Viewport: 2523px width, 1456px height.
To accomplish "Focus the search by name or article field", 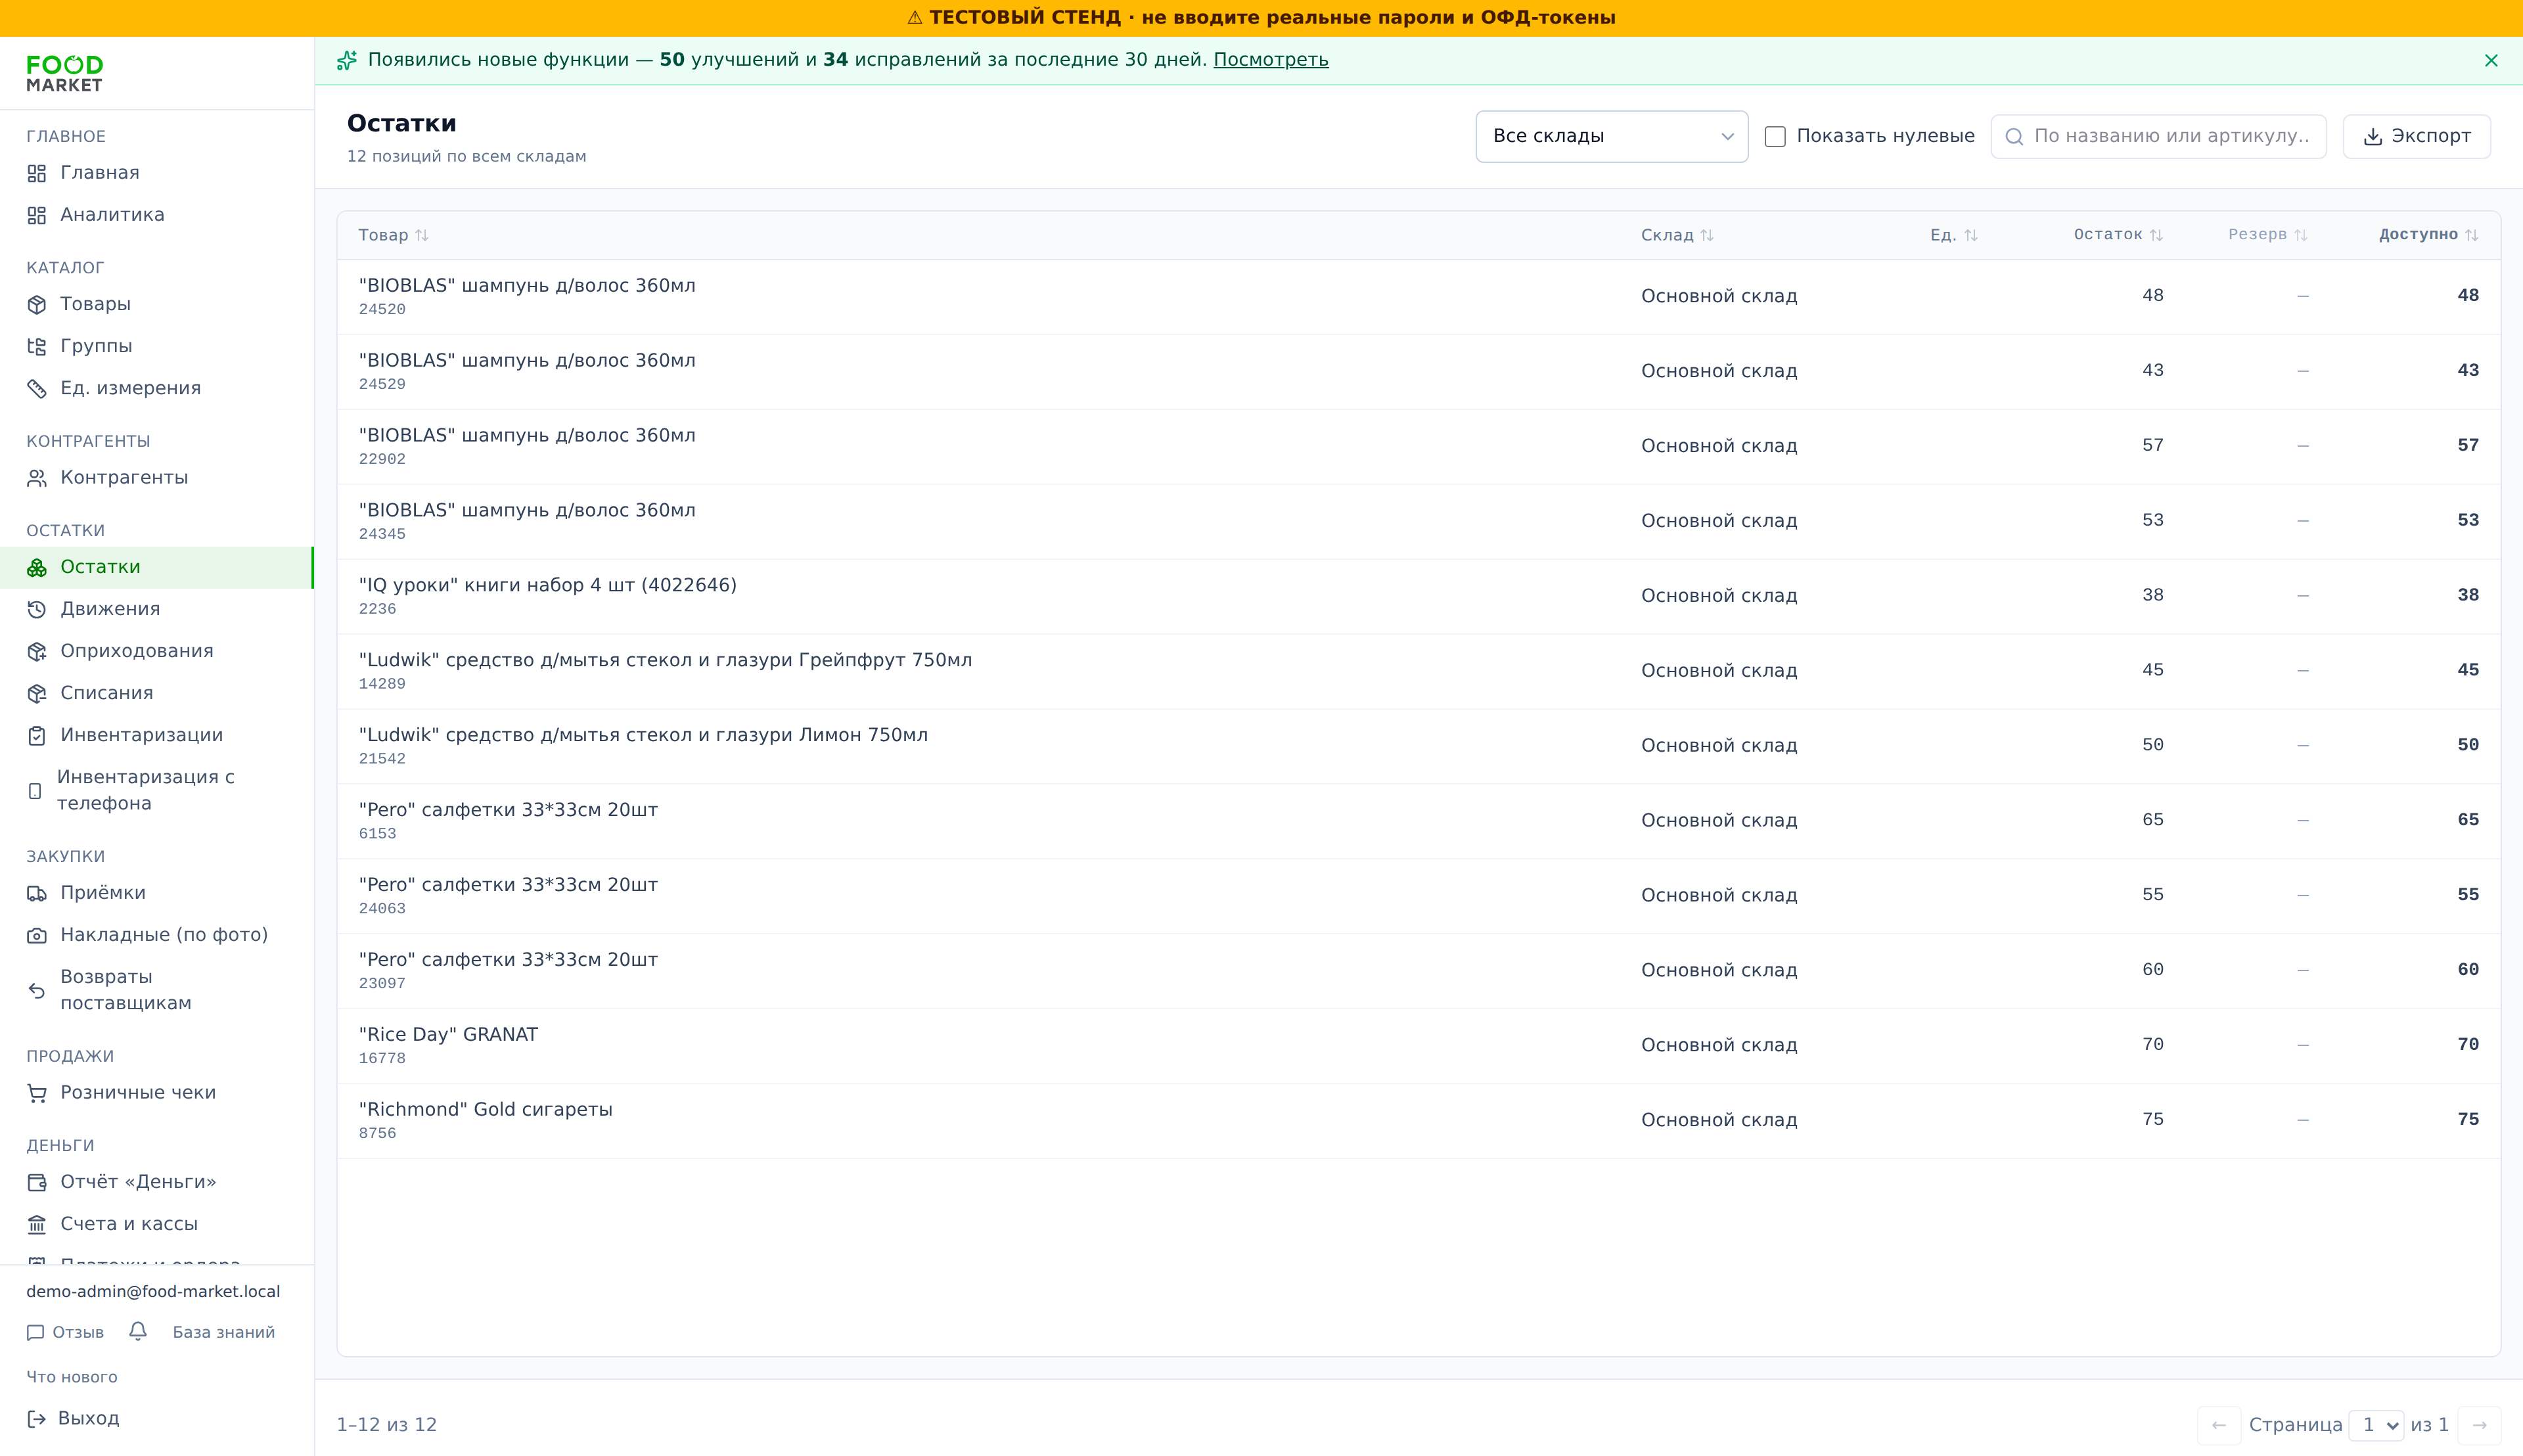I will tap(2158, 136).
